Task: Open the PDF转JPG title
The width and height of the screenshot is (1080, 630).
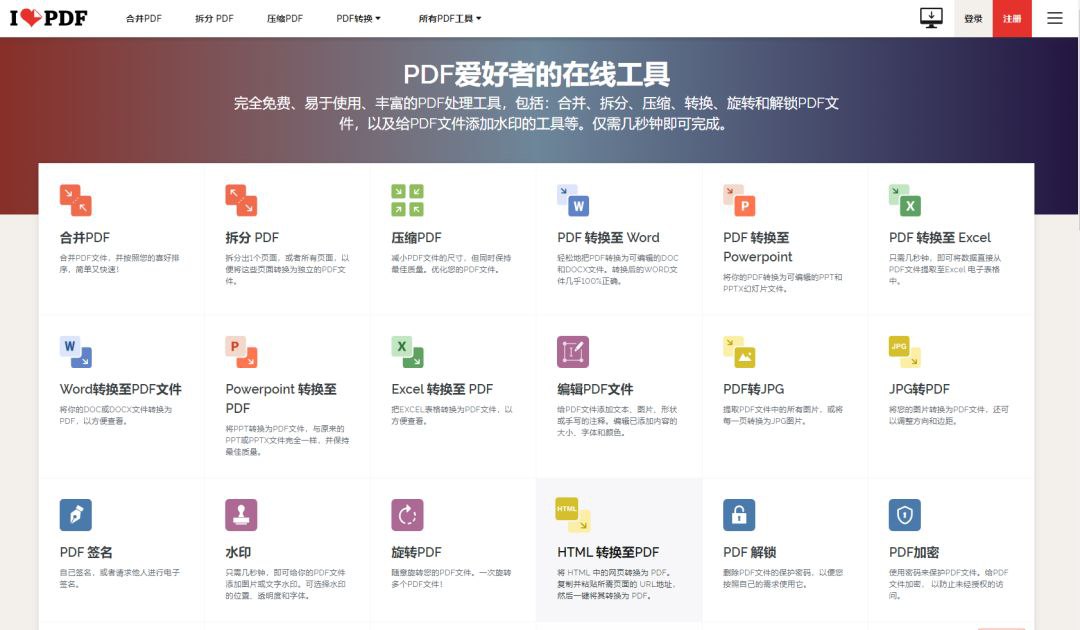Action: pyautogui.click(x=754, y=389)
